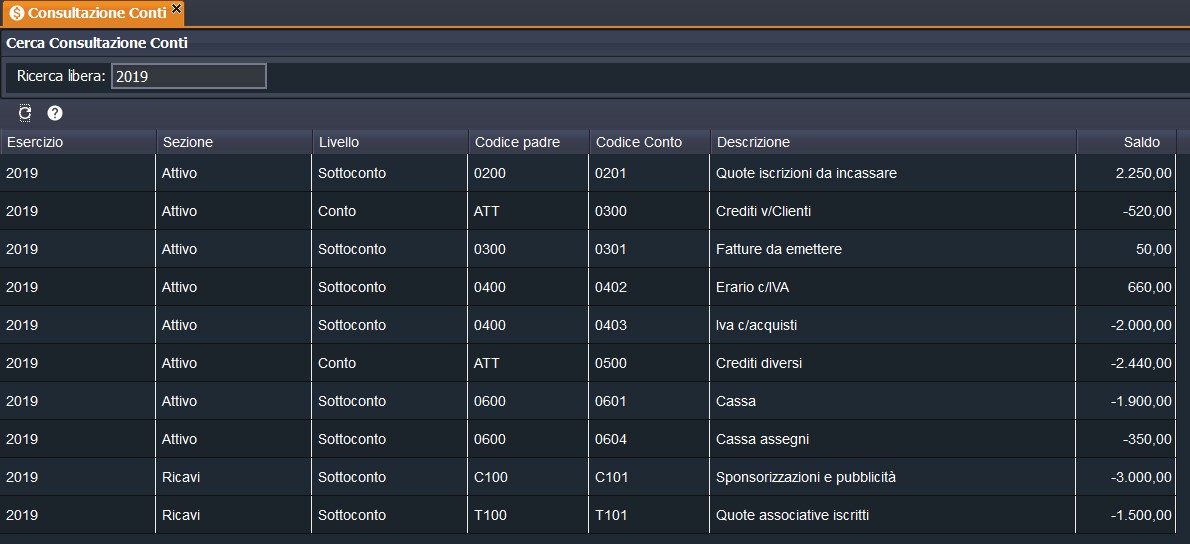Click the refresh icon in the toolbar
Image resolution: width=1190 pixels, height=544 pixels.
(x=25, y=114)
